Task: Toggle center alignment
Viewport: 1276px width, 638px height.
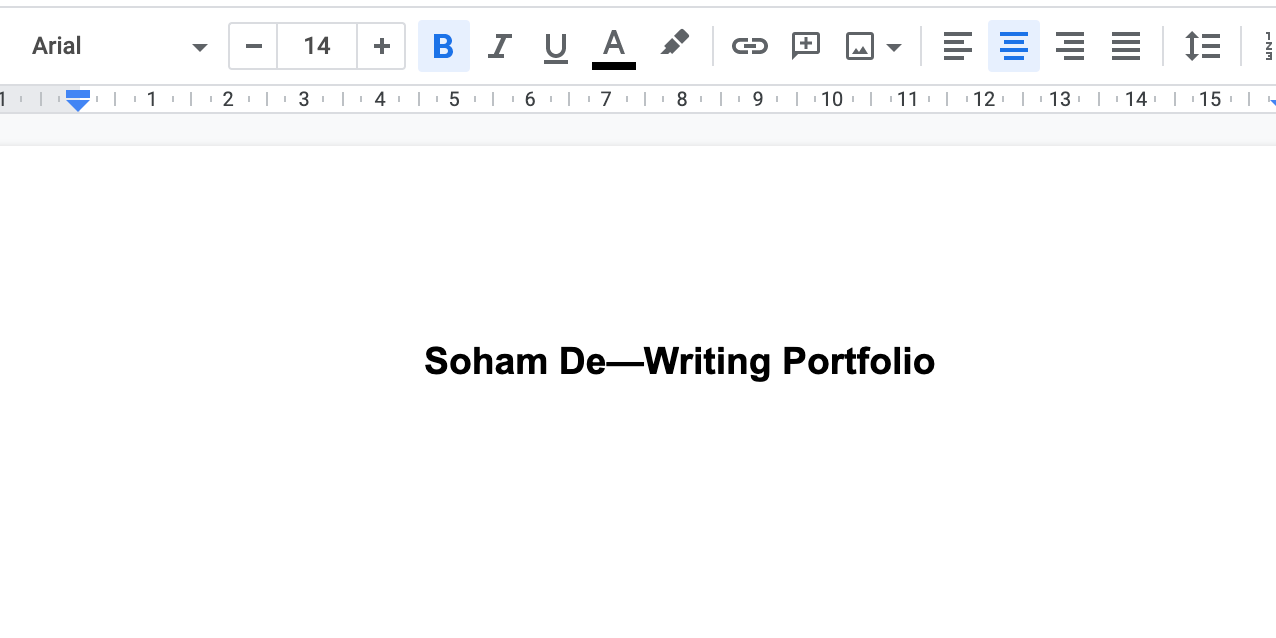Action: [1013, 46]
